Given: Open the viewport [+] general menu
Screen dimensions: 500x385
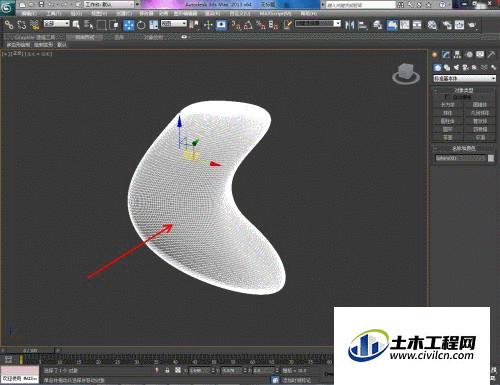Looking at the screenshot, I should point(5,54).
